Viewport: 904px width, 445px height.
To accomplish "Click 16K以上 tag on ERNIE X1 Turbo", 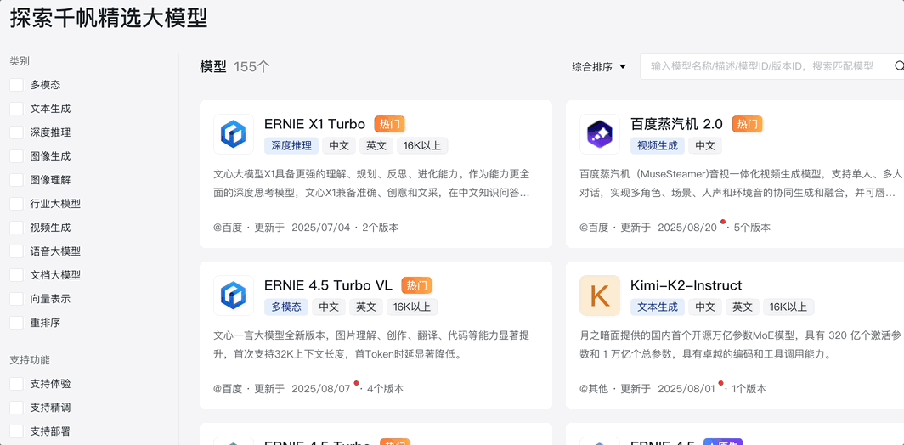I will click(423, 146).
